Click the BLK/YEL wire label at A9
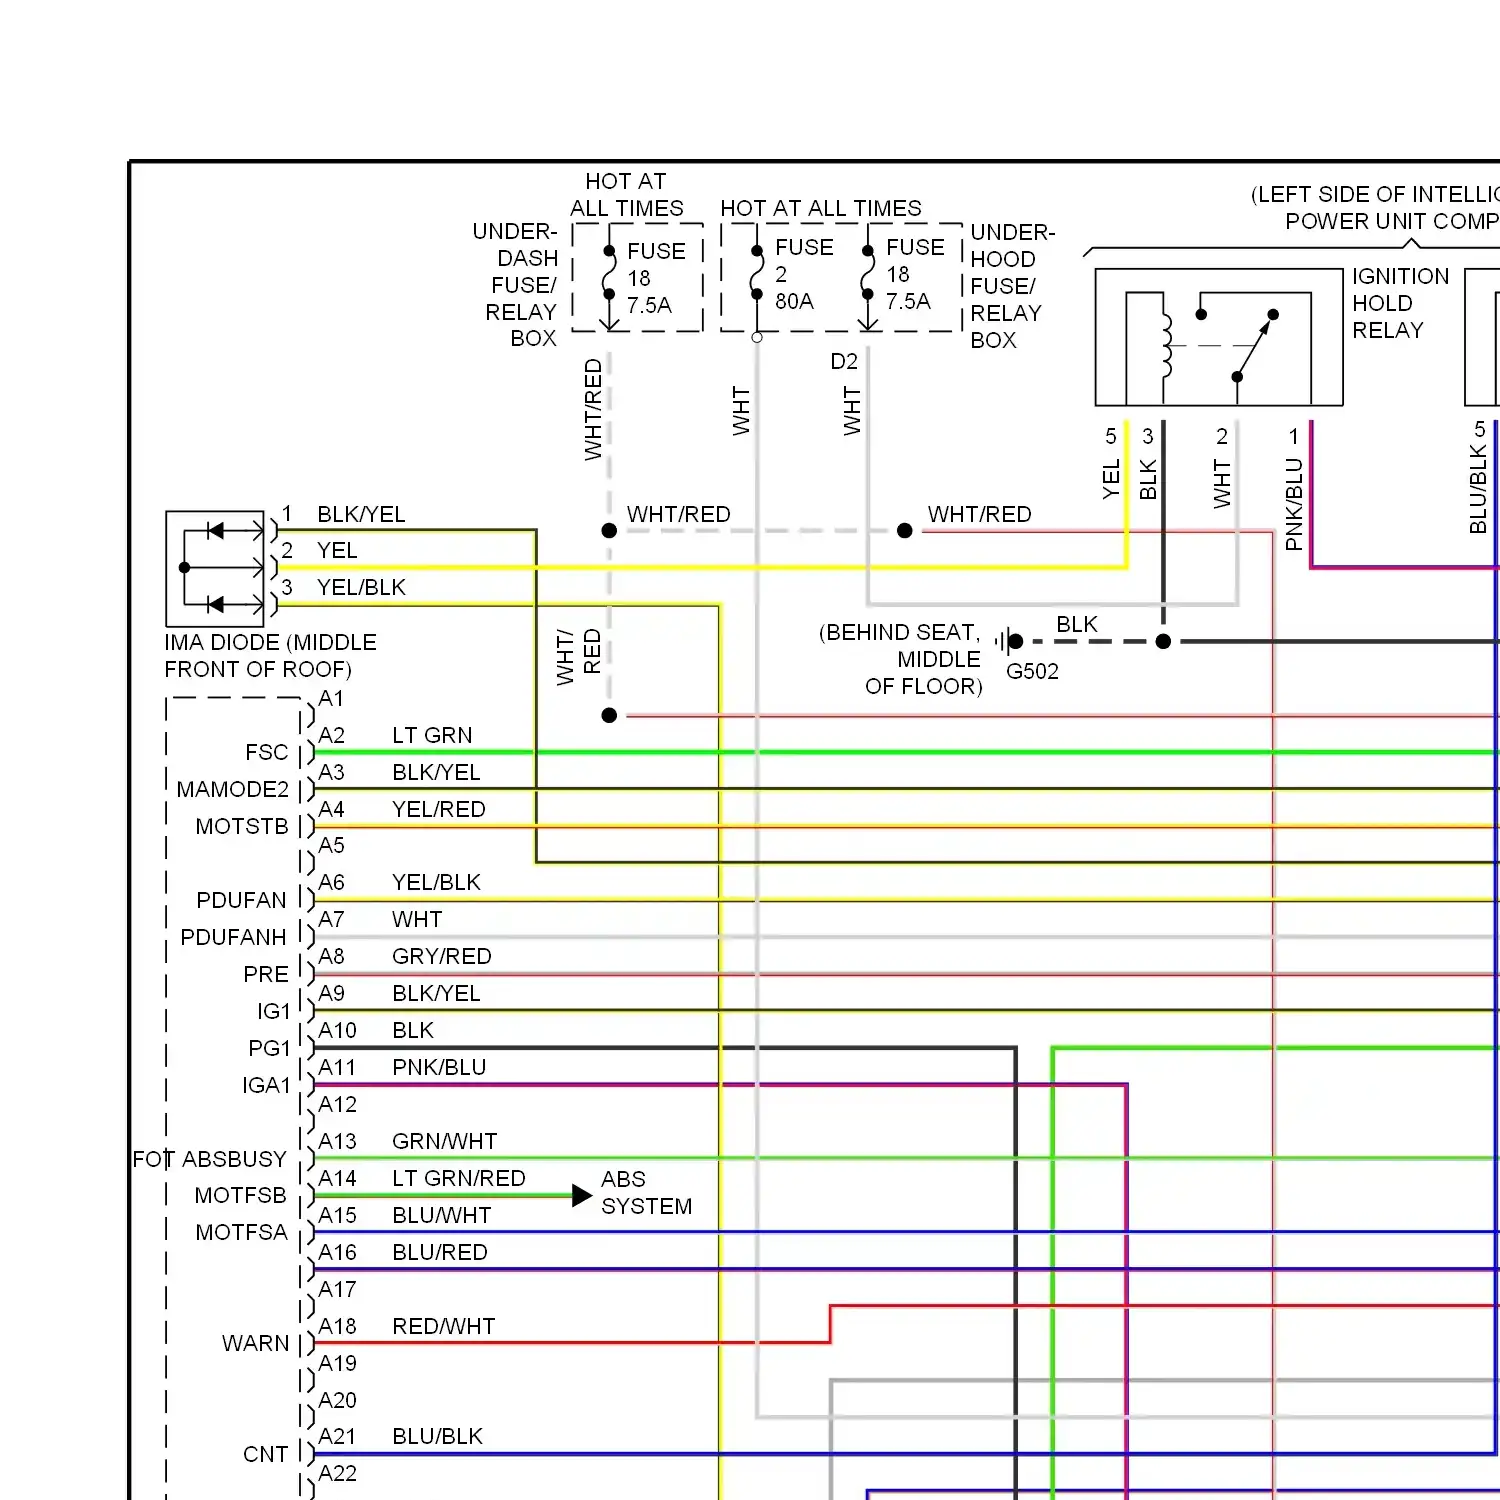Image resolution: width=1500 pixels, height=1500 pixels. pyautogui.click(x=436, y=993)
